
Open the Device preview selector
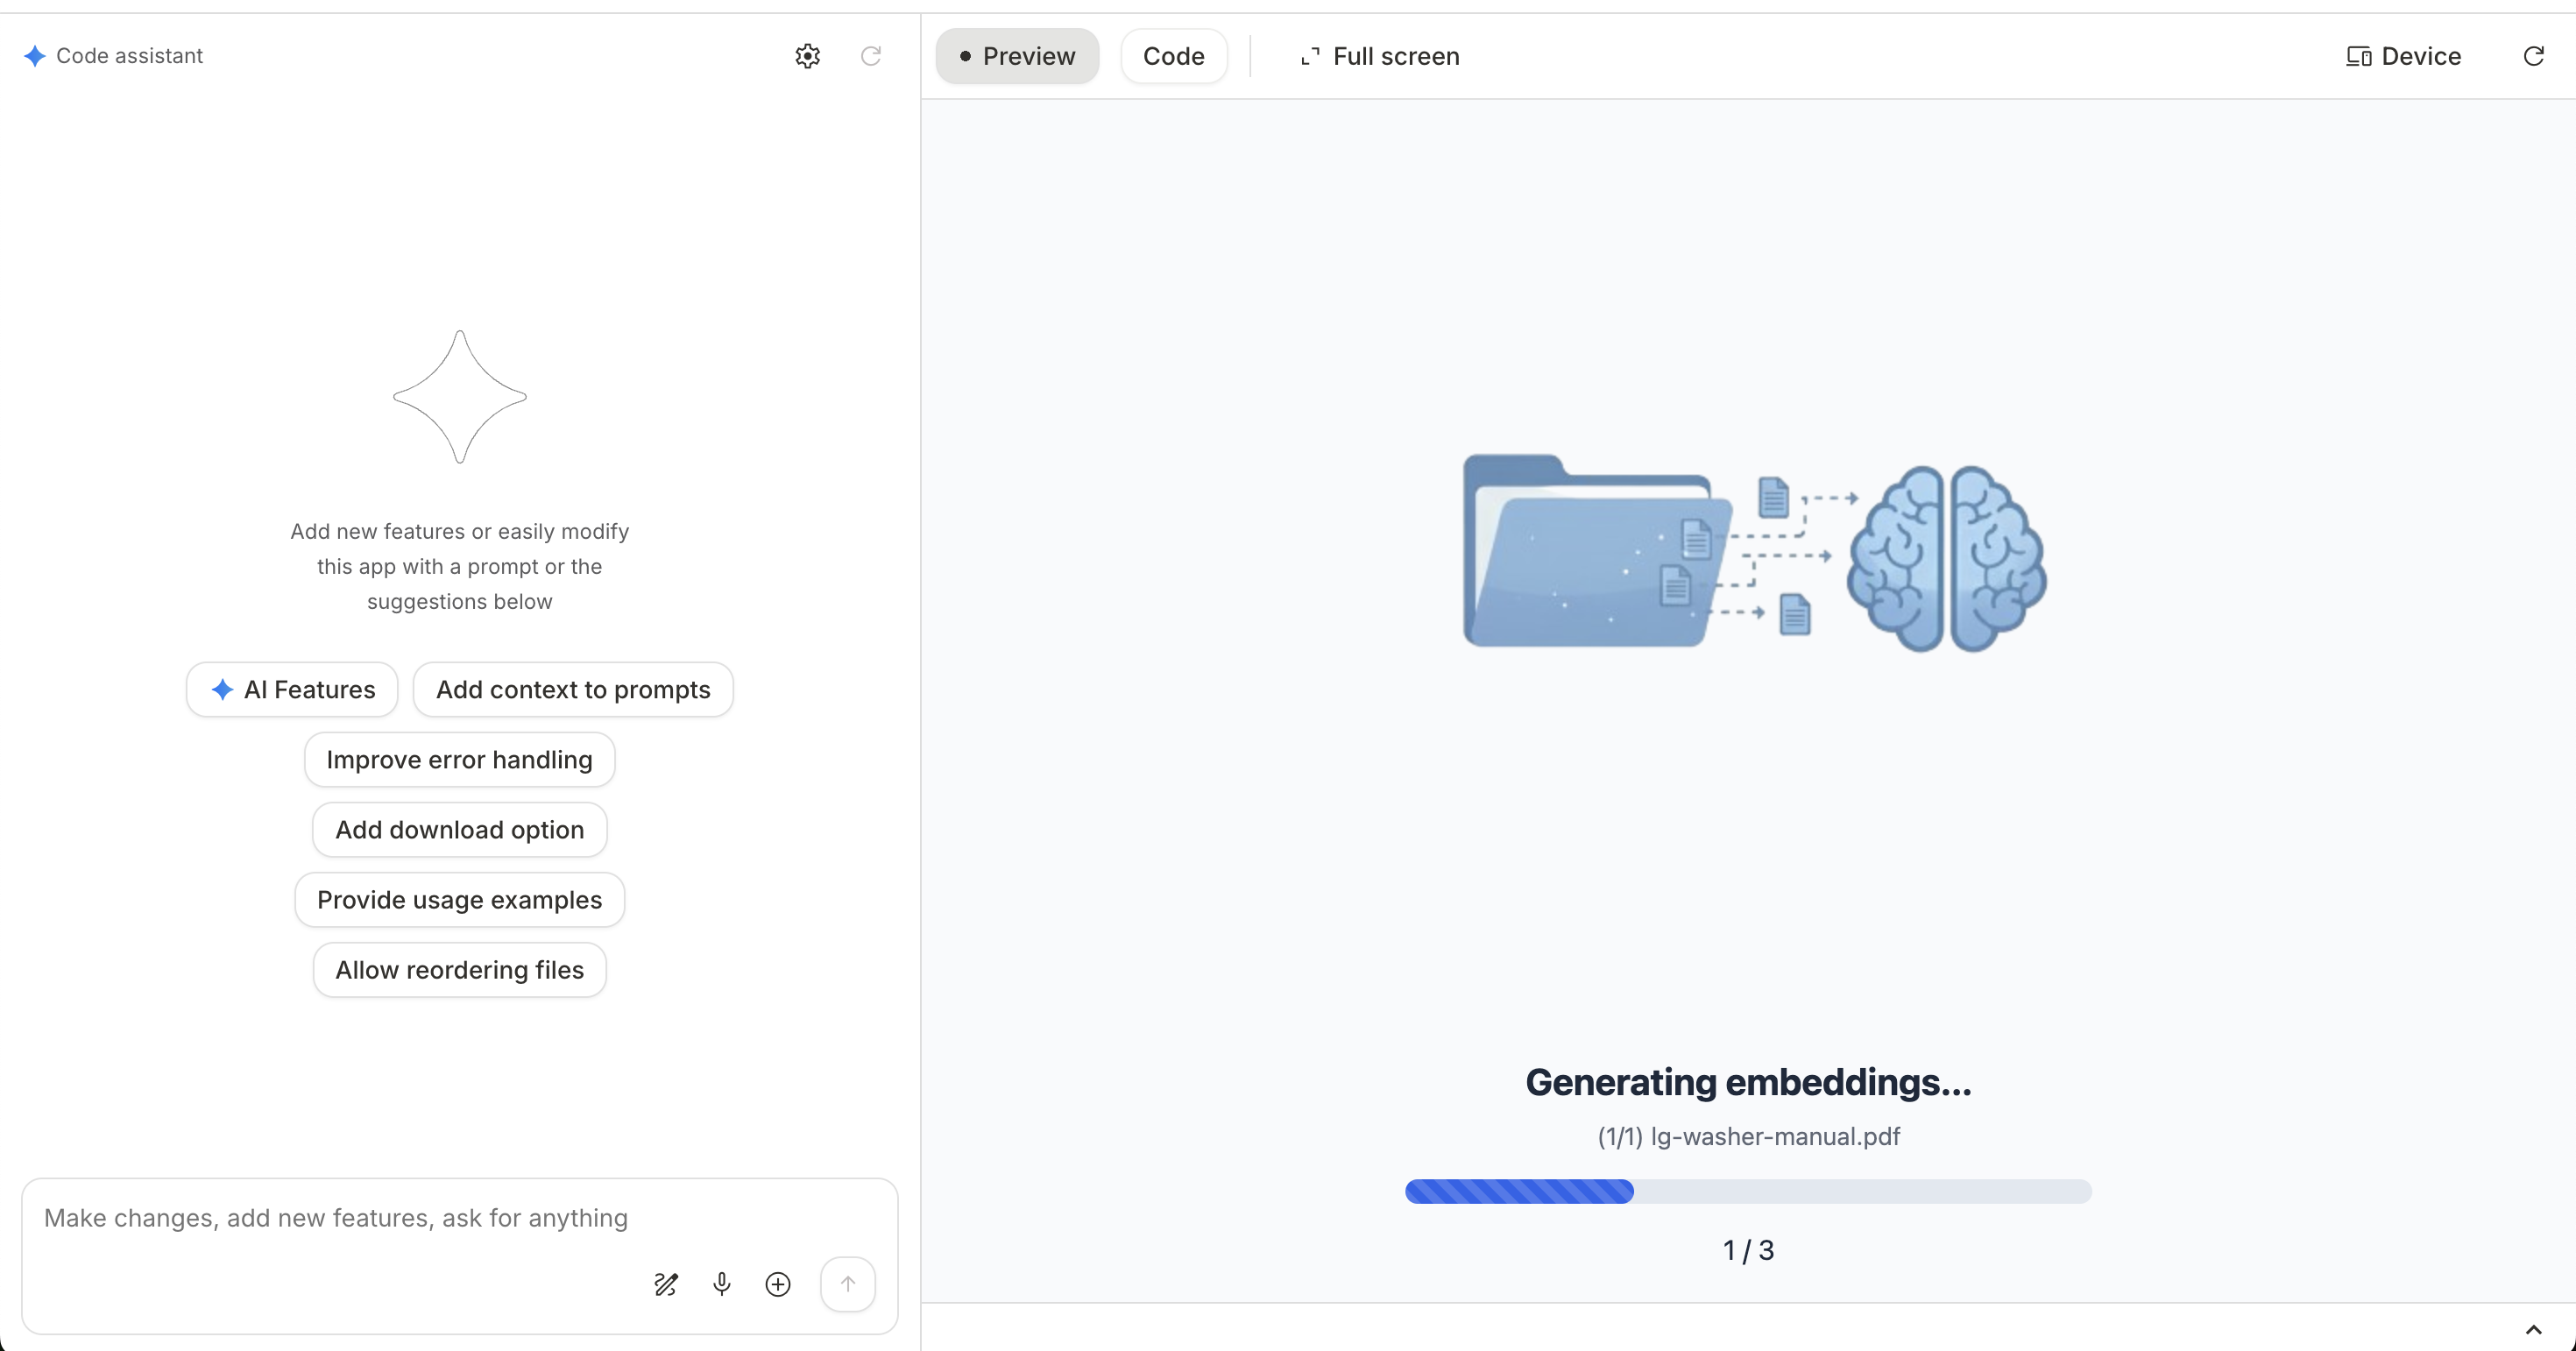[x=2404, y=56]
